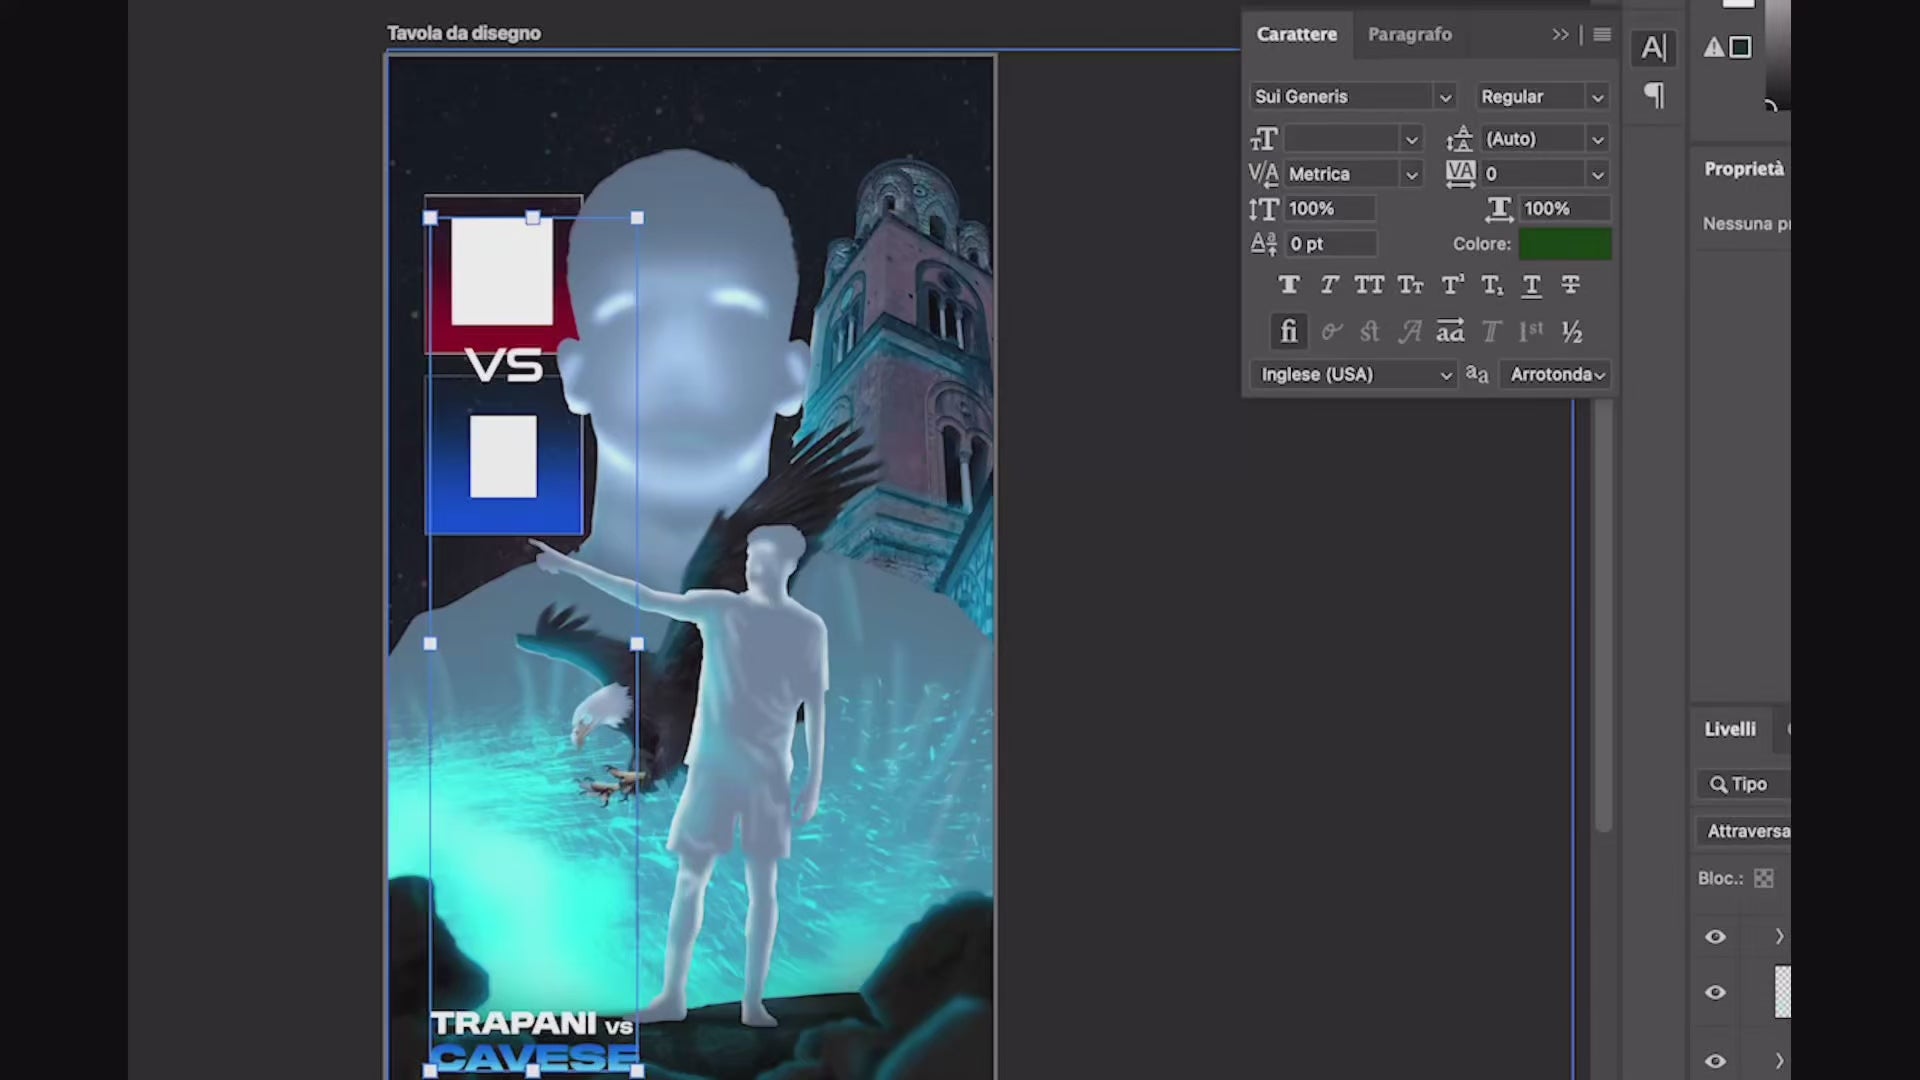The height and width of the screenshot is (1080, 1920).
Task: Toggle standard ligatures (fi) button
Action: coord(1289,331)
